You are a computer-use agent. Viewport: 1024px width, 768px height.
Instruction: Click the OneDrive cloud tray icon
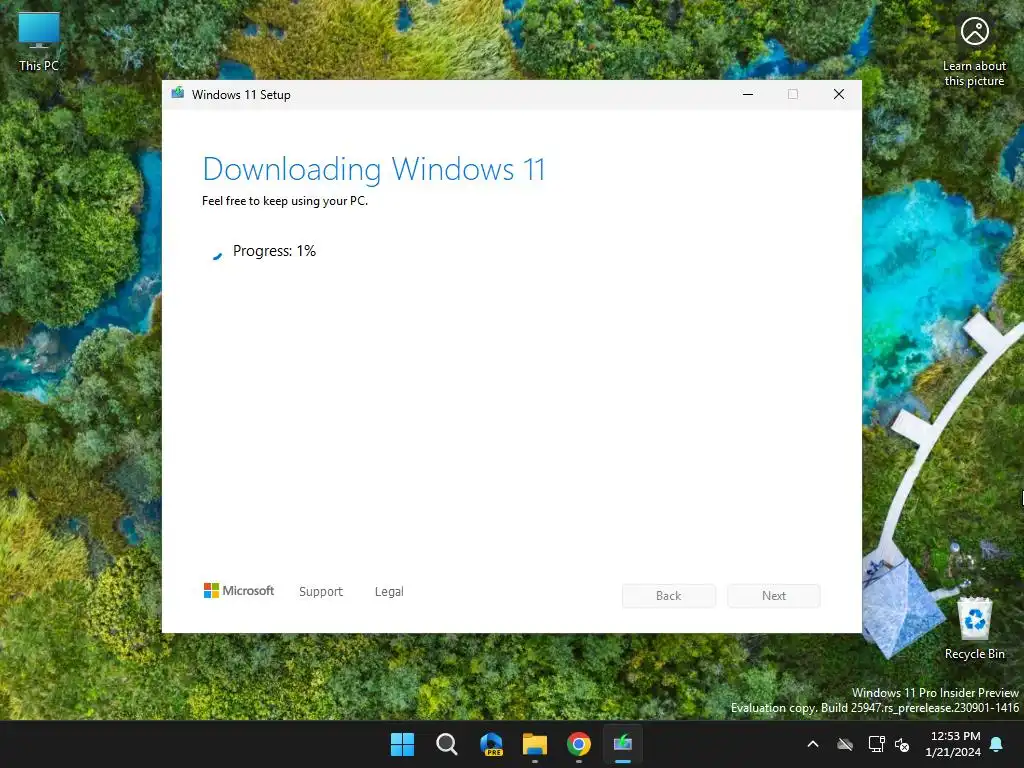click(845, 744)
